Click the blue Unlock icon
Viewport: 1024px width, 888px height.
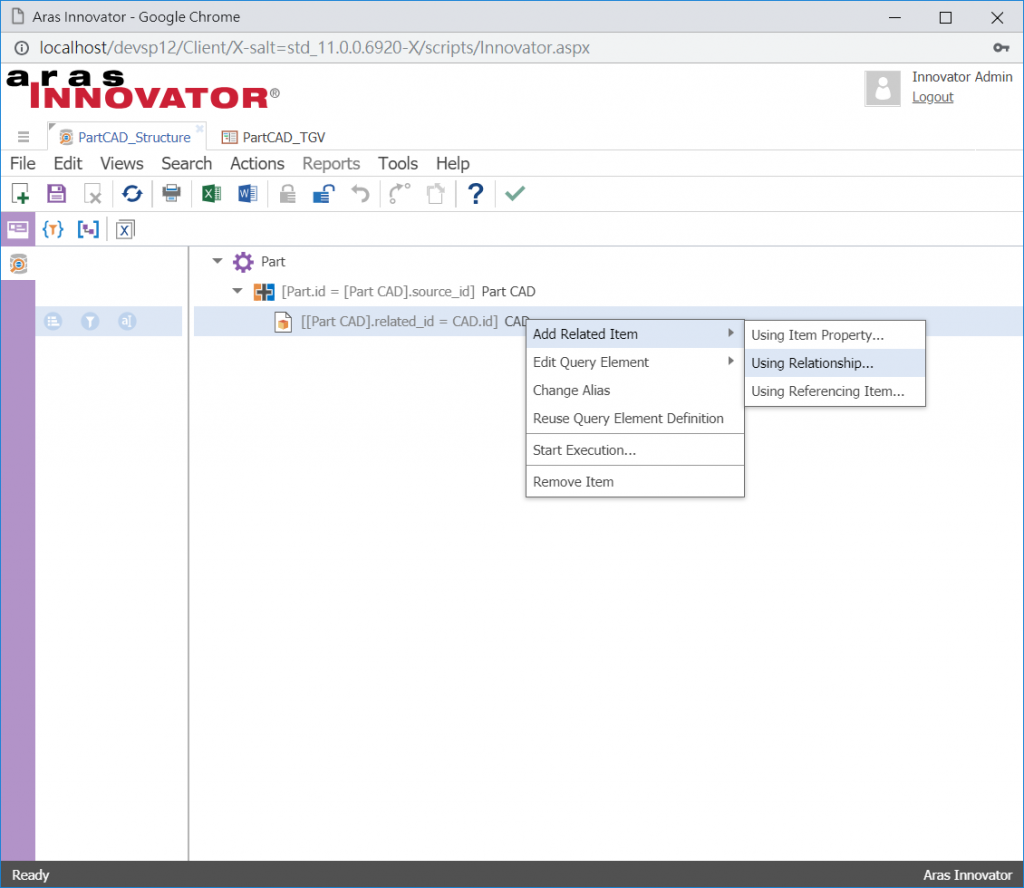click(324, 194)
